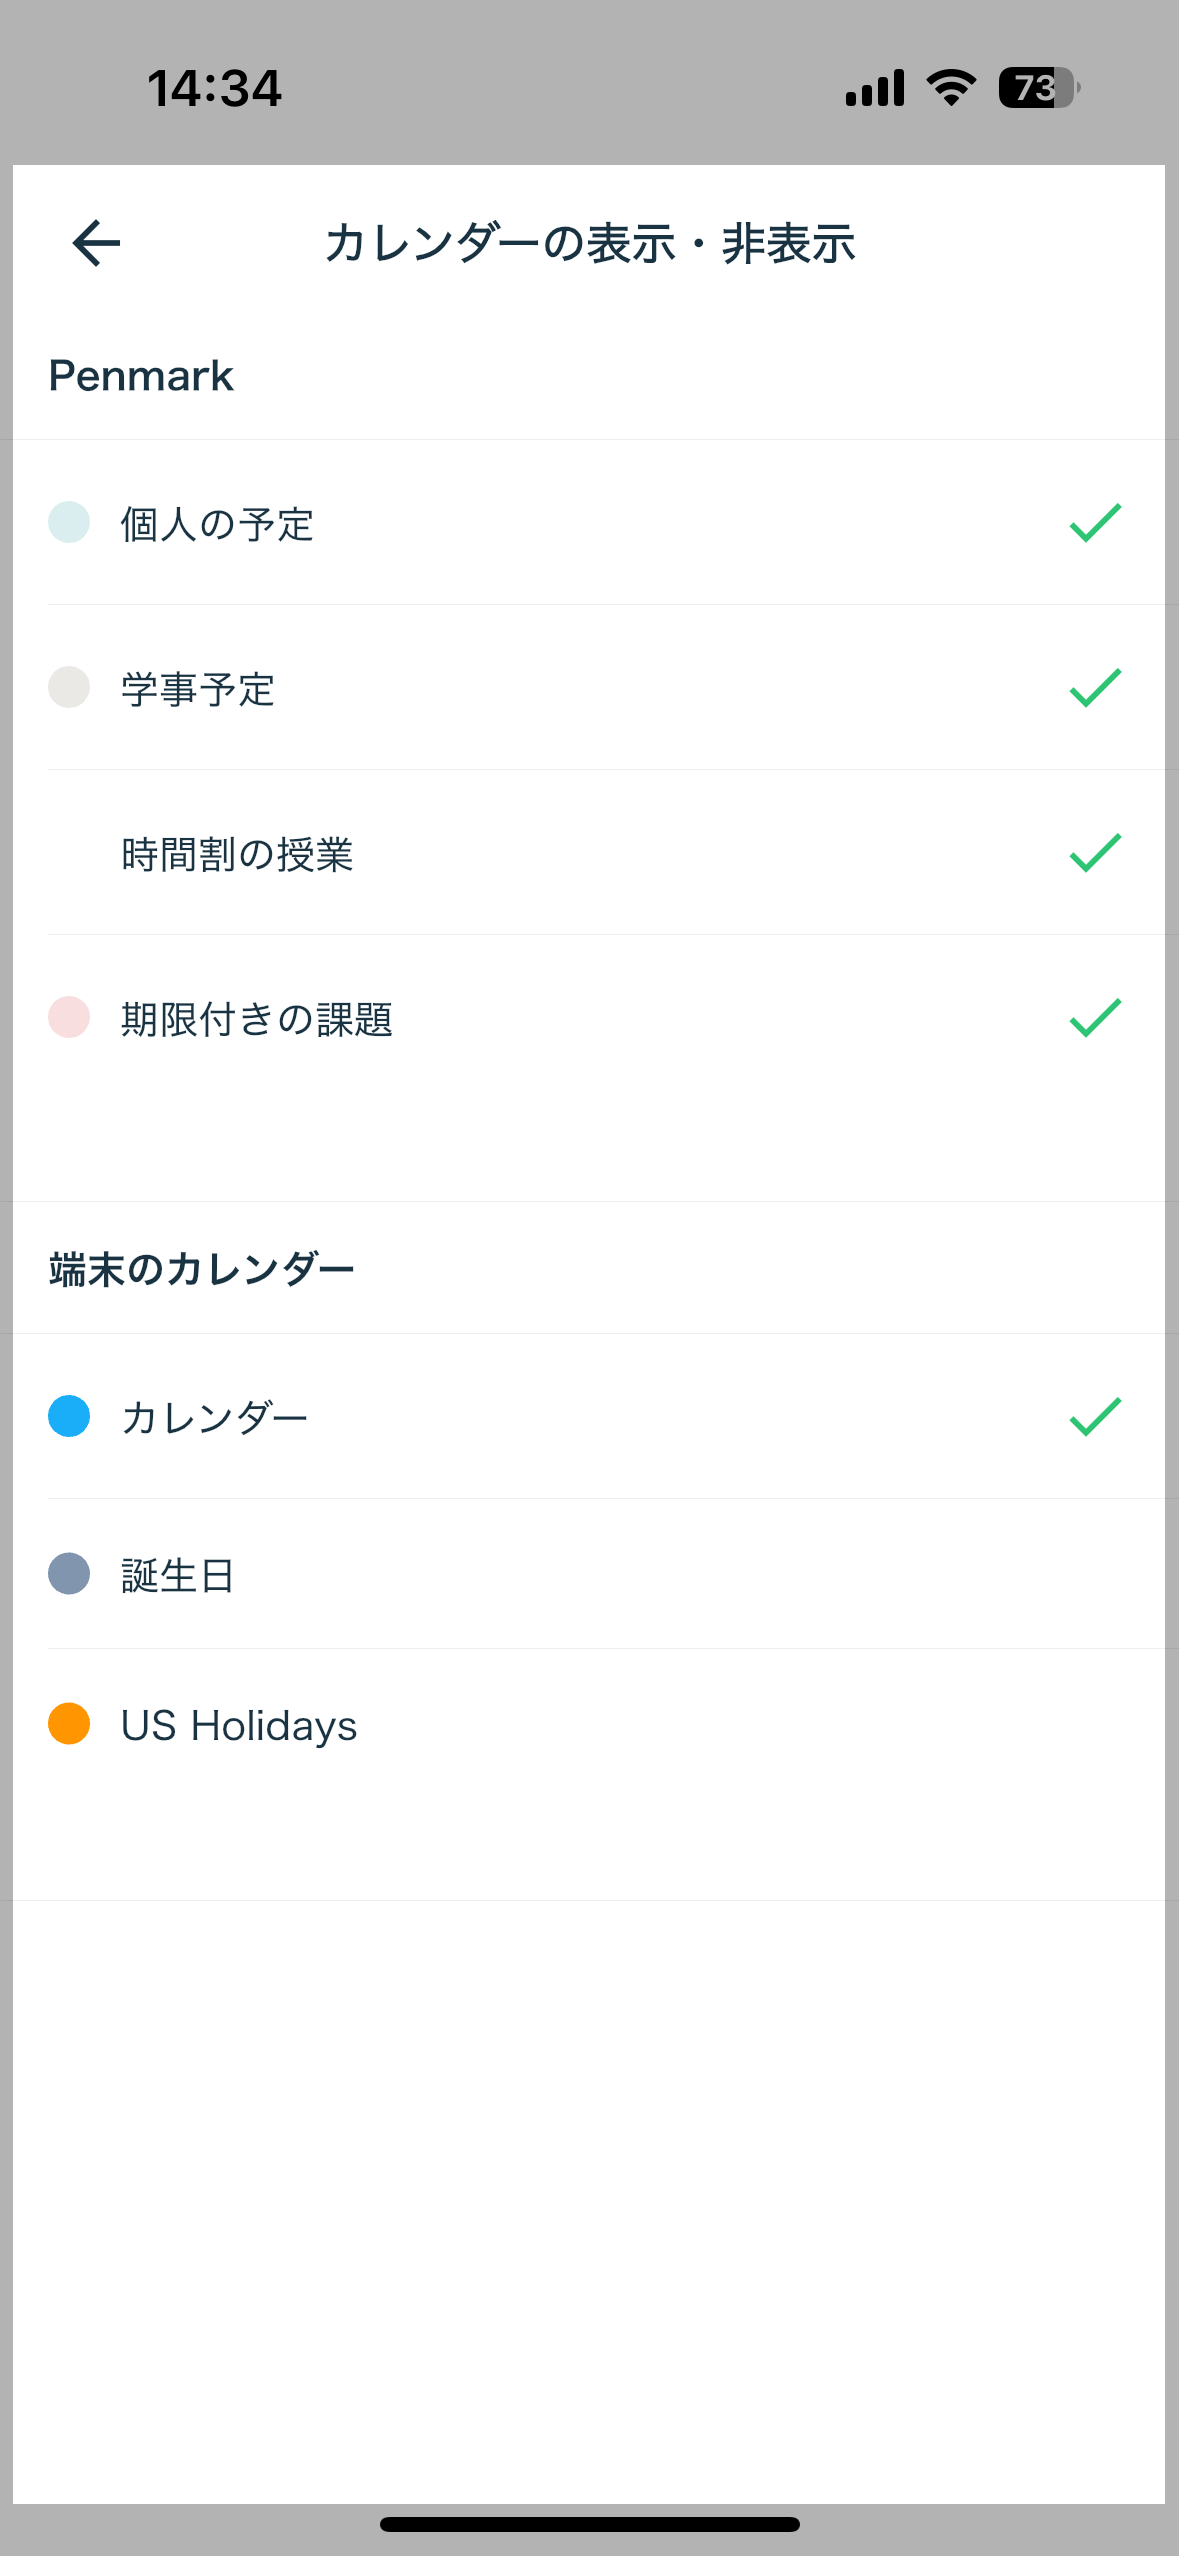Viewport: 1179px width, 2556px height.
Task: Tap the orange US Holidays color dot
Action: [x=69, y=1724]
